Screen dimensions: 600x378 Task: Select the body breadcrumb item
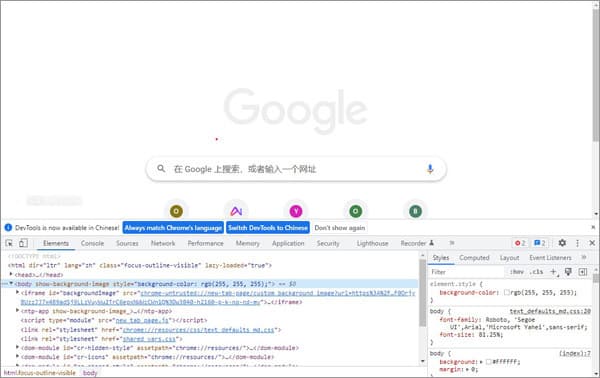[x=90, y=373]
